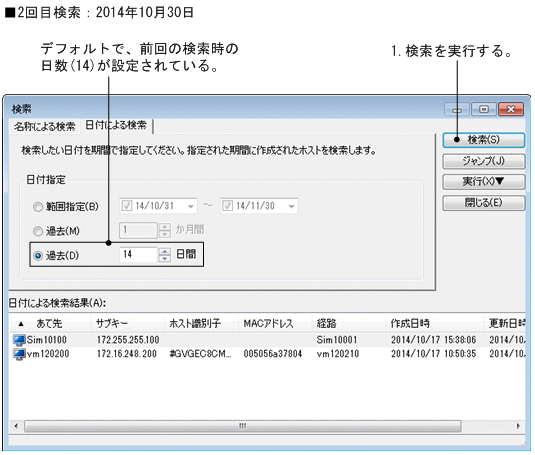Toggle the 14/11/30 end date checkbox
The image size is (535, 455).
point(228,206)
